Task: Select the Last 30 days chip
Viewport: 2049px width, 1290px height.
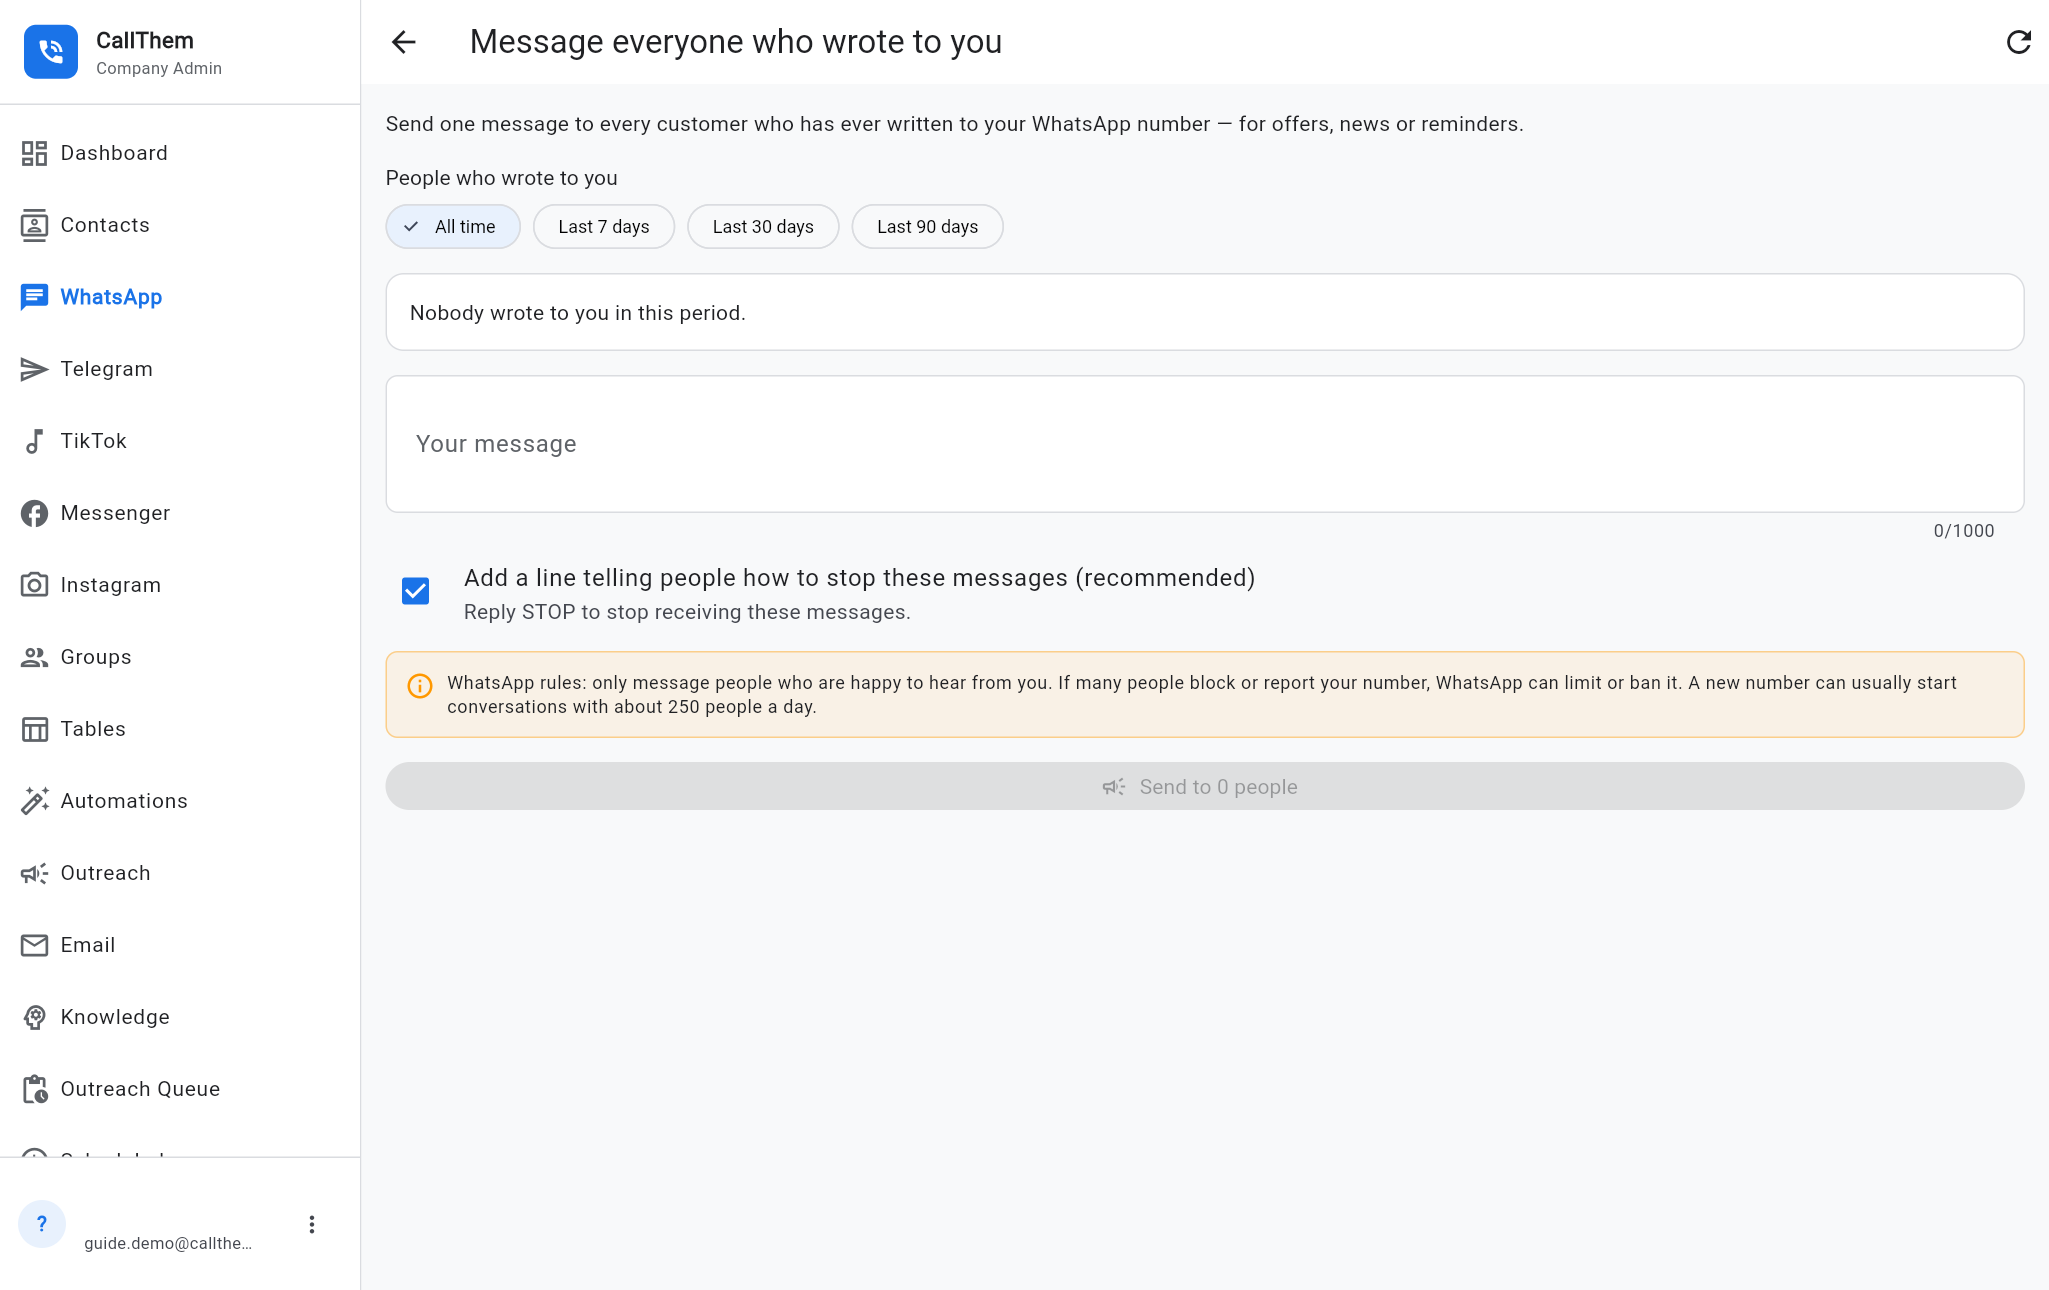Action: pyautogui.click(x=763, y=227)
